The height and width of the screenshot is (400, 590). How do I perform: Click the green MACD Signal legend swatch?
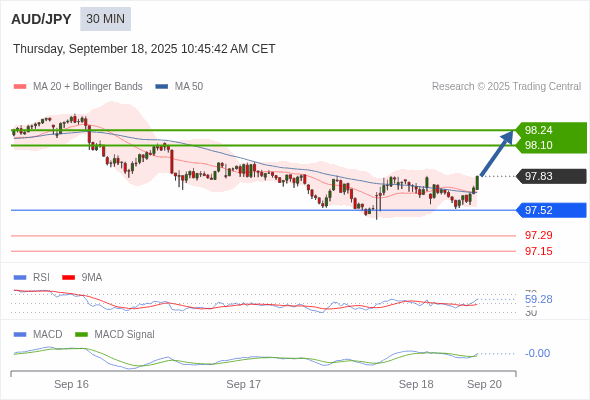click(81, 335)
